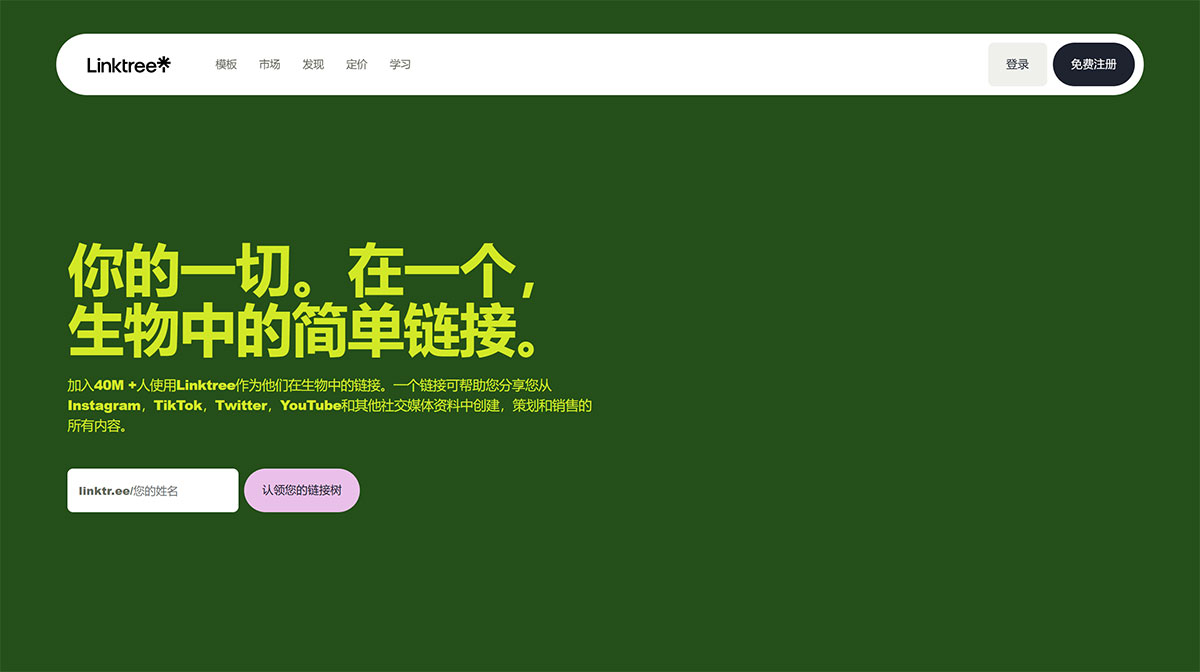Click the linktr.ee/您的姓名 username input field
Image resolution: width=1200 pixels, height=672 pixels.
click(x=152, y=490)
